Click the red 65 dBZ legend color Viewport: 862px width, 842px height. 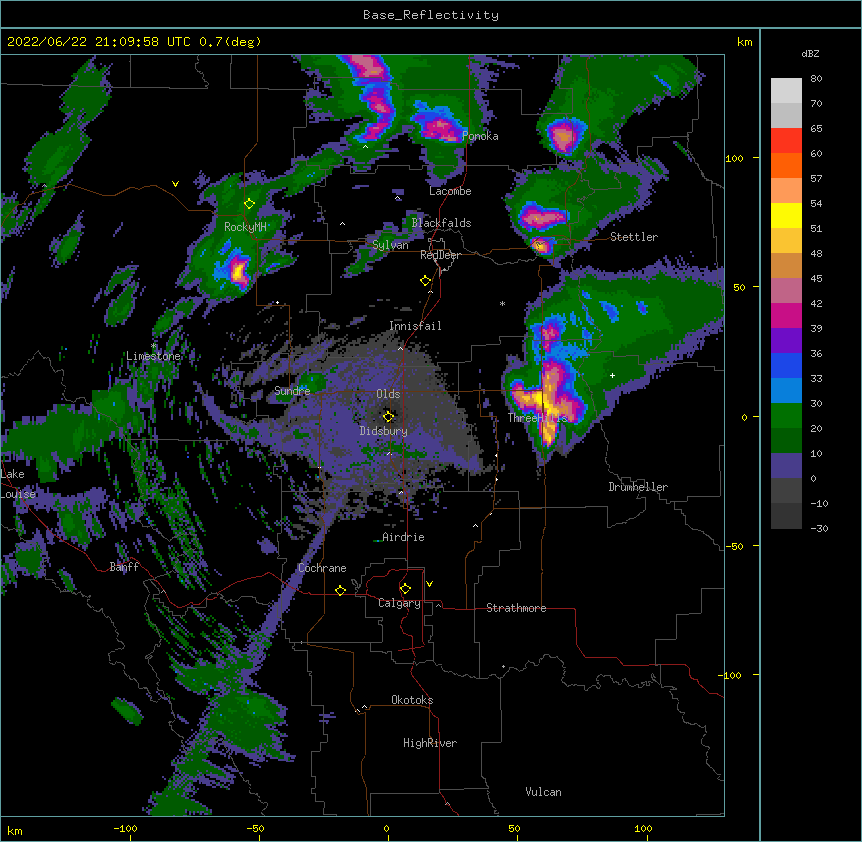tap(786, 141)
